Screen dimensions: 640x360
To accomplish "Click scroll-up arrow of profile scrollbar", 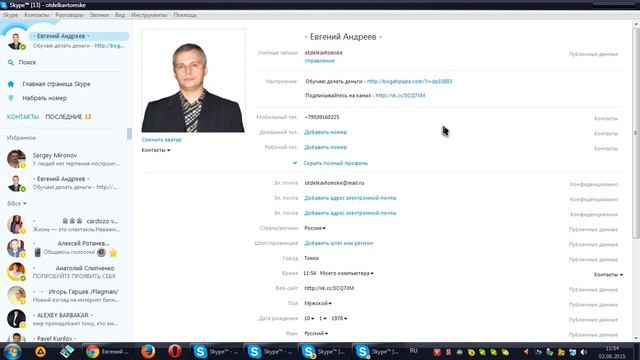I will tap(636, 25).
